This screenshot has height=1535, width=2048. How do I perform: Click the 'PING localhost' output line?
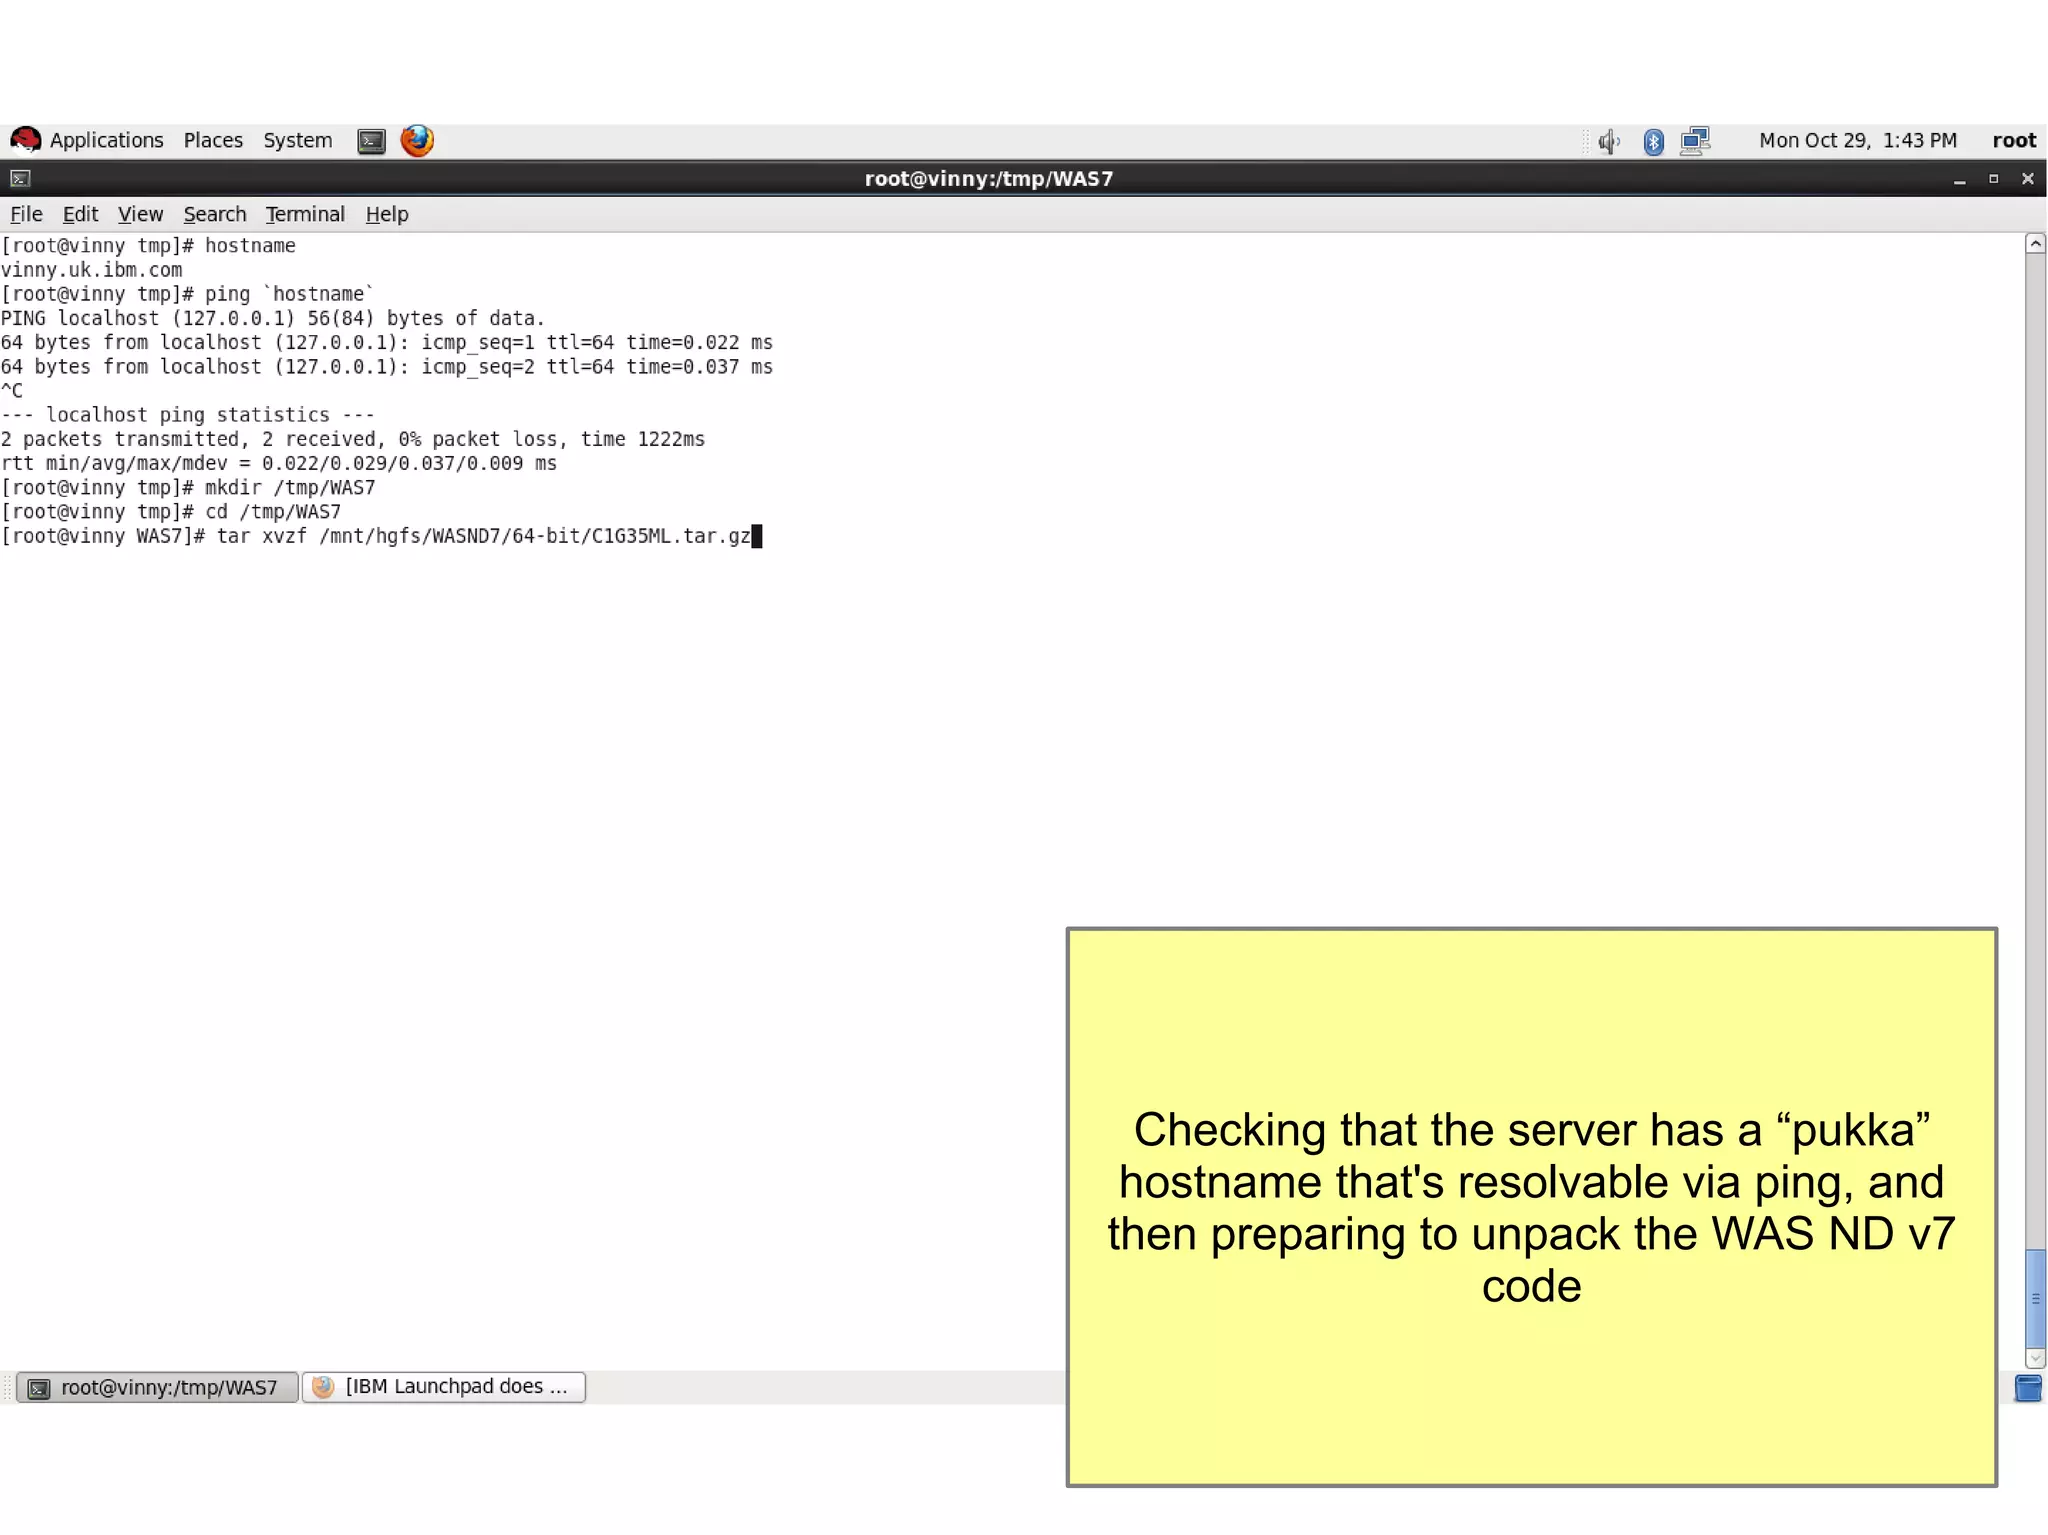[273, 319]
